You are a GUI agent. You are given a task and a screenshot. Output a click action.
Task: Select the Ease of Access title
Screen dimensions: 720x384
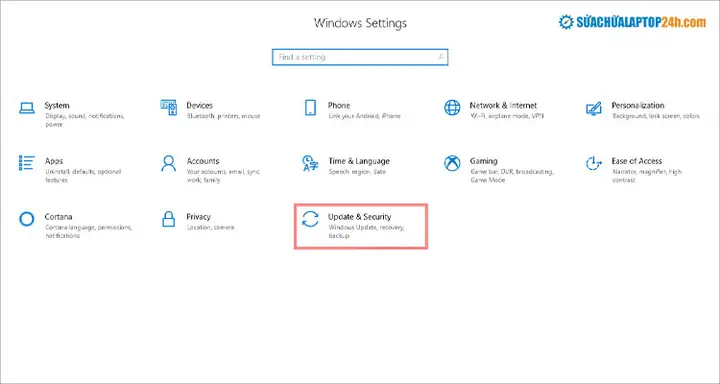coord(636,161)
